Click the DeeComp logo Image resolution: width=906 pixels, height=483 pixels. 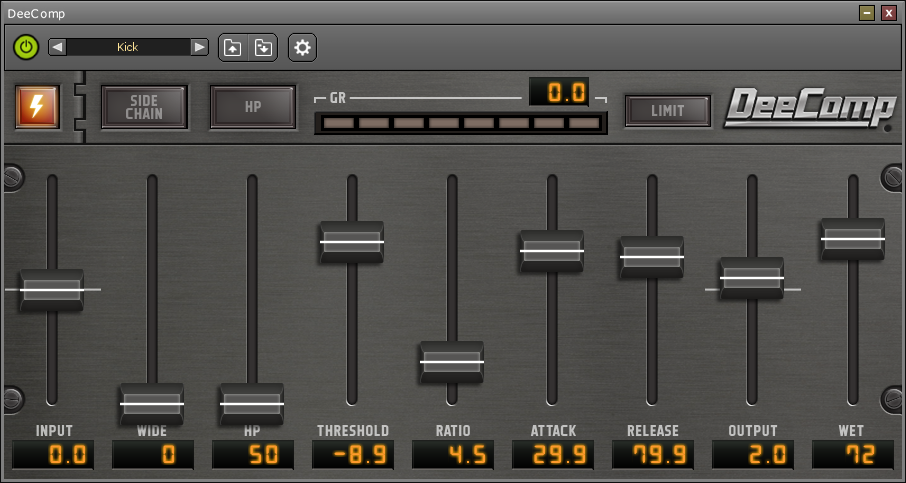(810, 109)
